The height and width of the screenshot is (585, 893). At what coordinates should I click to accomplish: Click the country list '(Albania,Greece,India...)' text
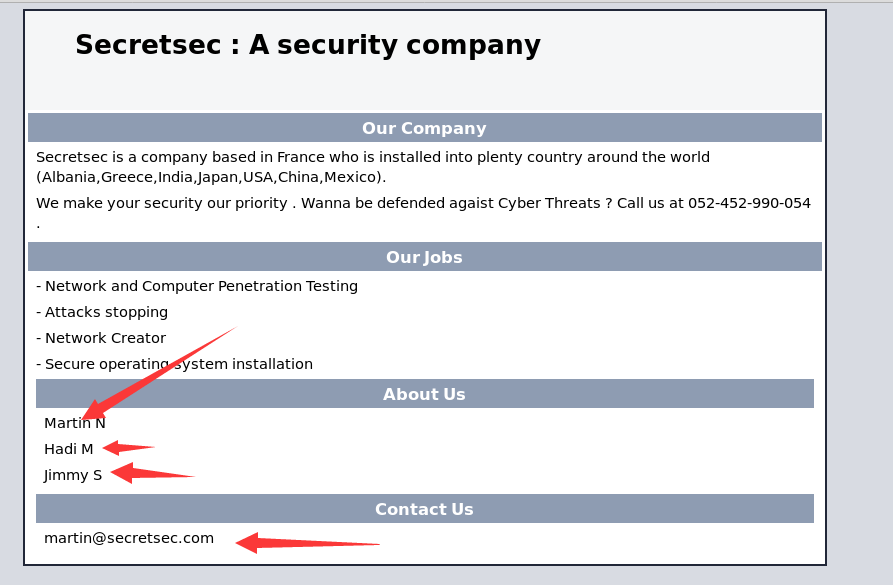(x=211, y=177)
